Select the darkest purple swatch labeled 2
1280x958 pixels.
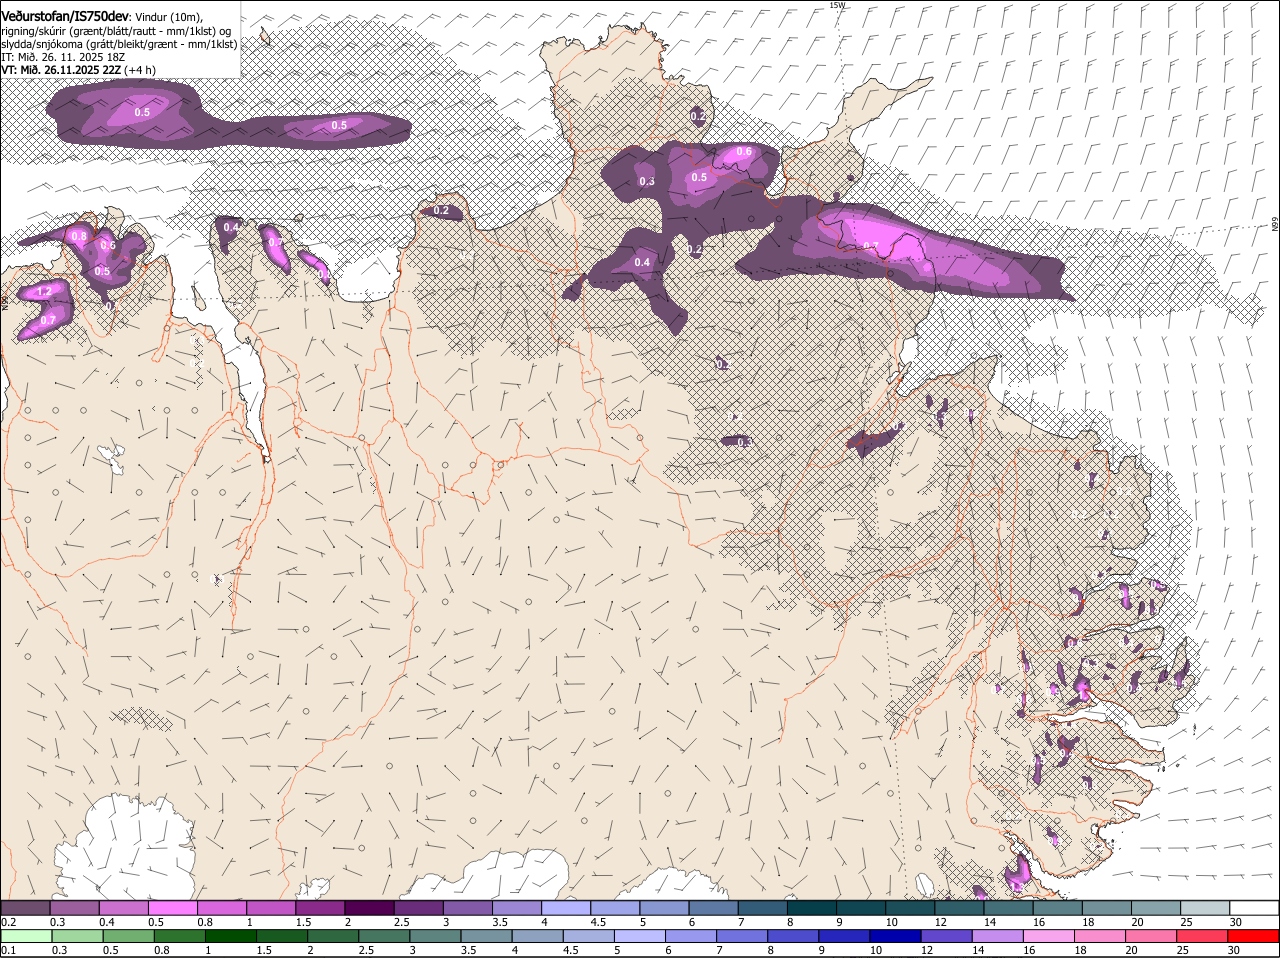point(368,908)
